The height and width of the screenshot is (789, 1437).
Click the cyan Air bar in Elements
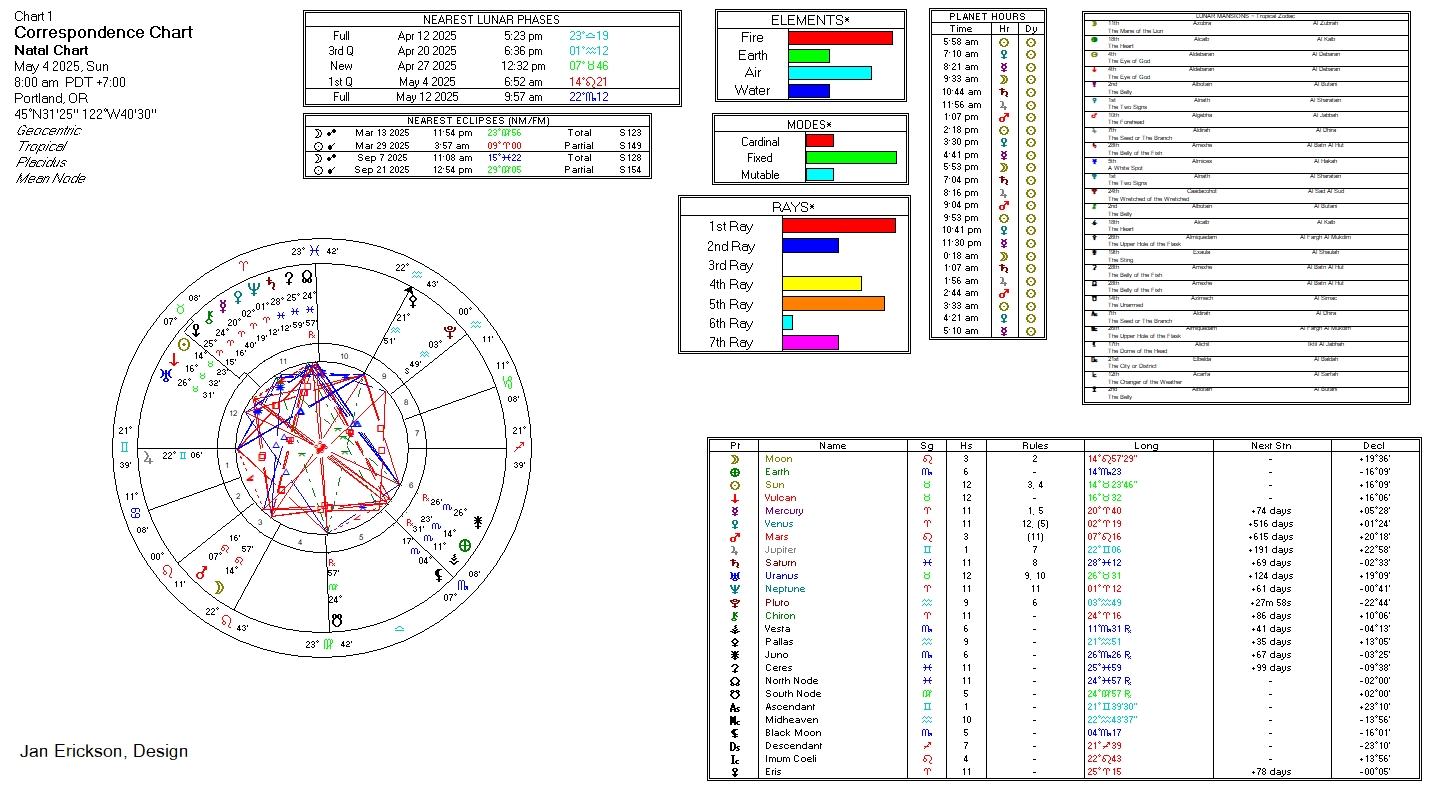click(x=830, y=73)
